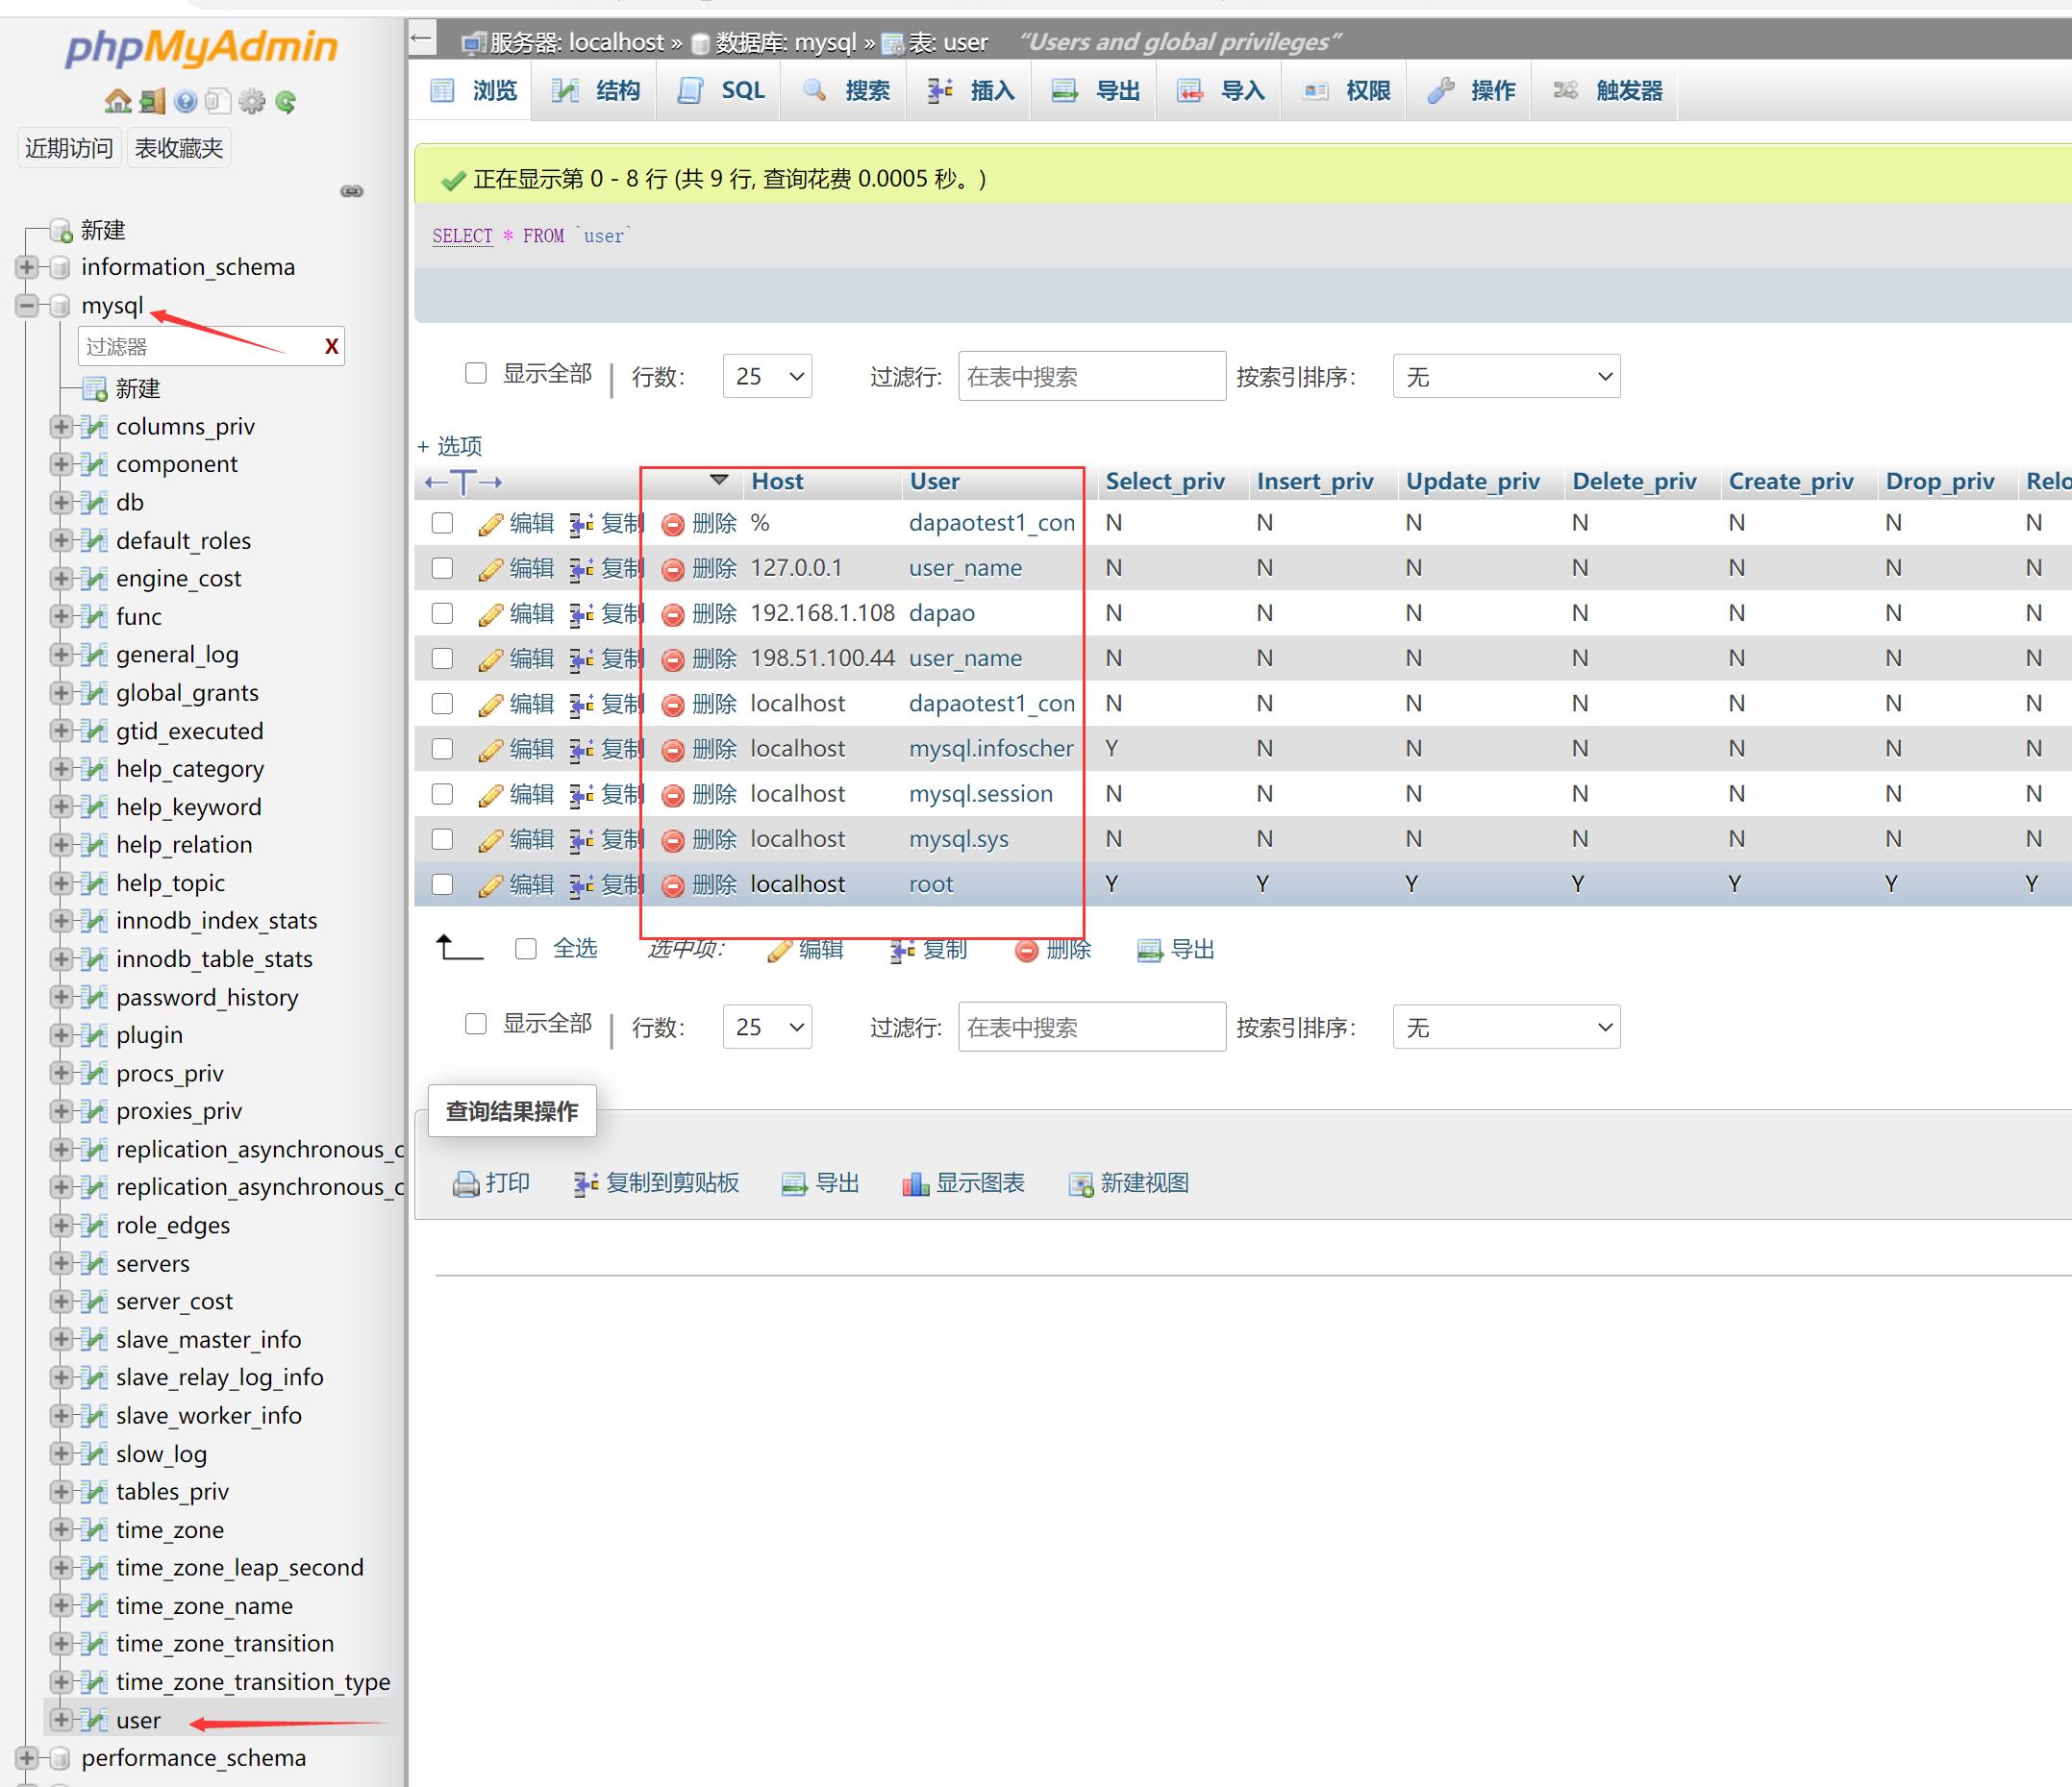This screenshot has width=2072, height=1787.
Task: Click the 近期访问 button
Action: pyautogui.click(x=69, y=149)
